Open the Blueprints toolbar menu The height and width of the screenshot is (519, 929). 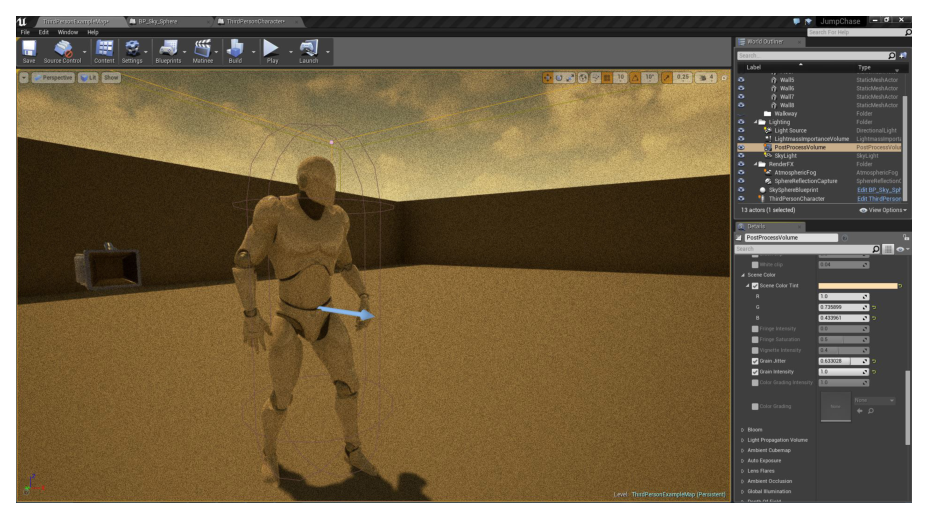point(168,52)
